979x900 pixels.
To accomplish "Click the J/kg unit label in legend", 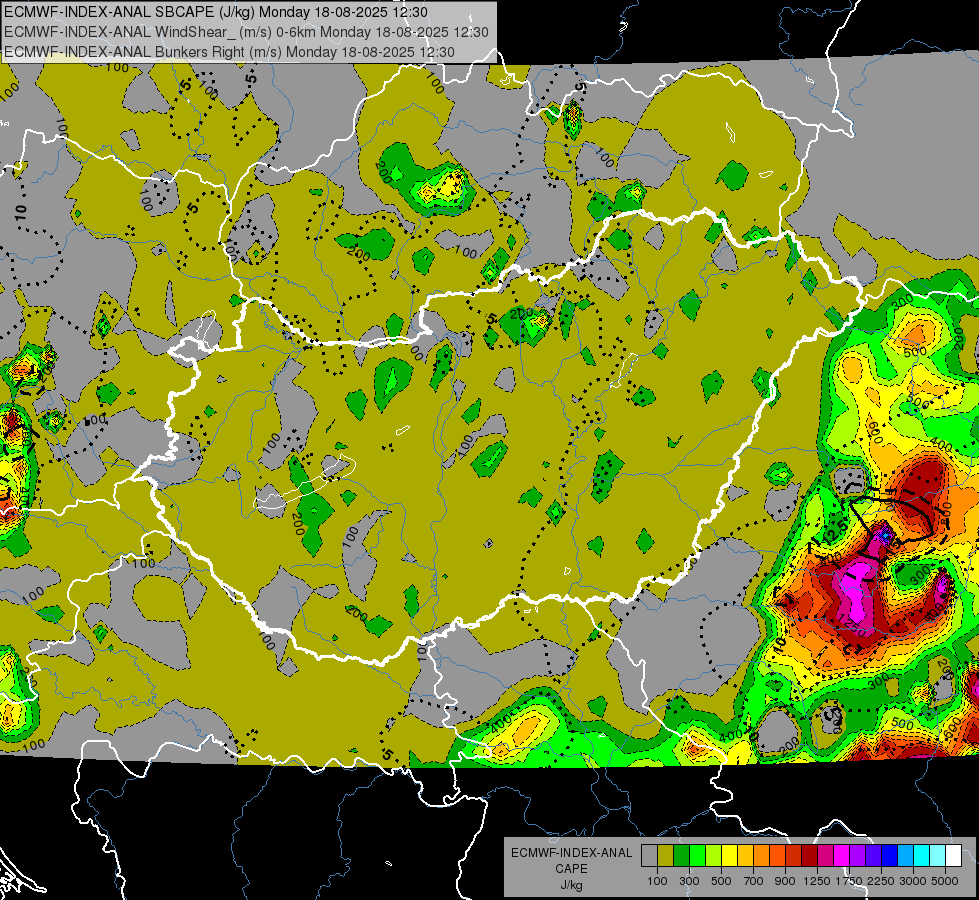I will [x=571, y=885].
